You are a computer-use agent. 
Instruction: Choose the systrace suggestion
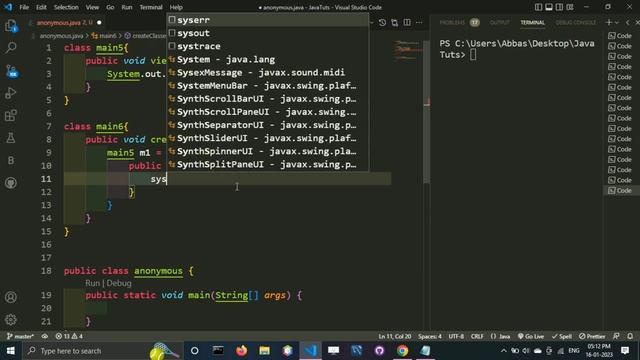[x=267, y=46]
